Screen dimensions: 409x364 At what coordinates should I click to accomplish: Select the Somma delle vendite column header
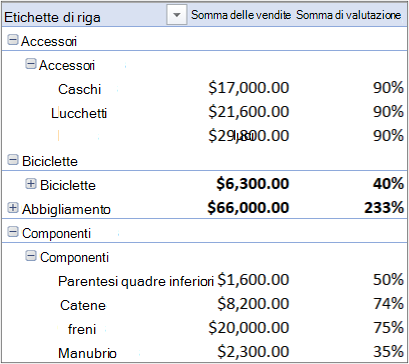tap(241, 15)
